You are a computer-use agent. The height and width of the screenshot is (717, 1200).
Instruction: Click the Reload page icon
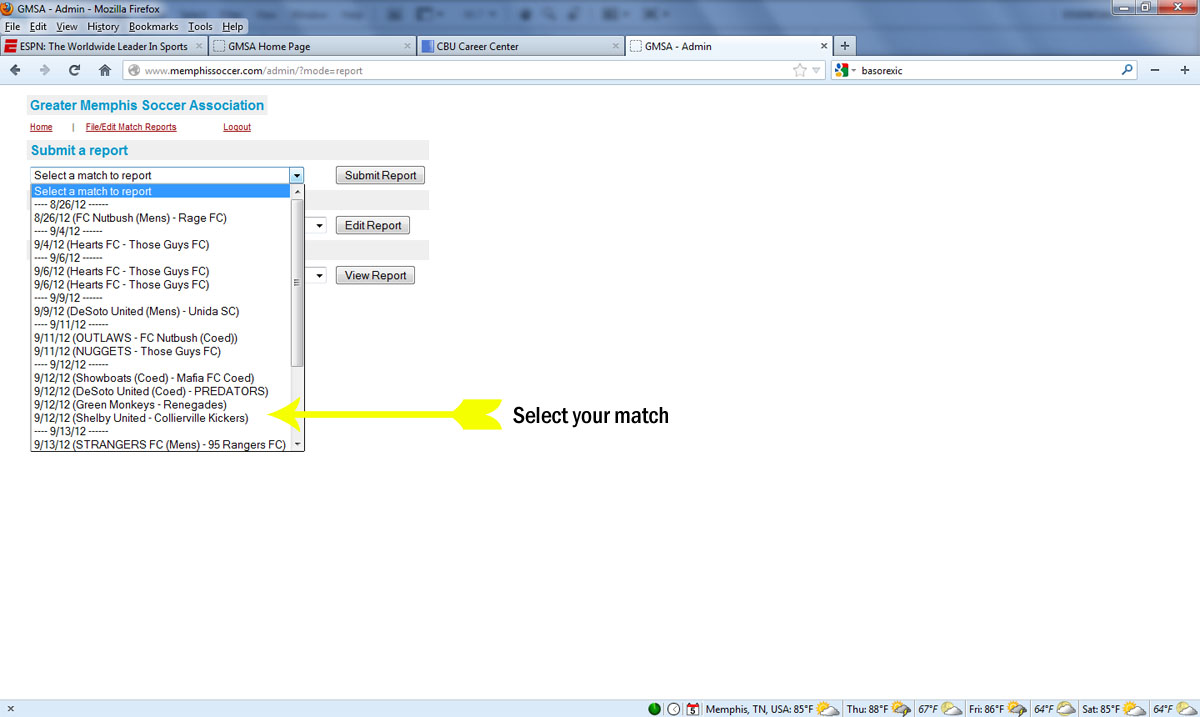coord(74,70)
